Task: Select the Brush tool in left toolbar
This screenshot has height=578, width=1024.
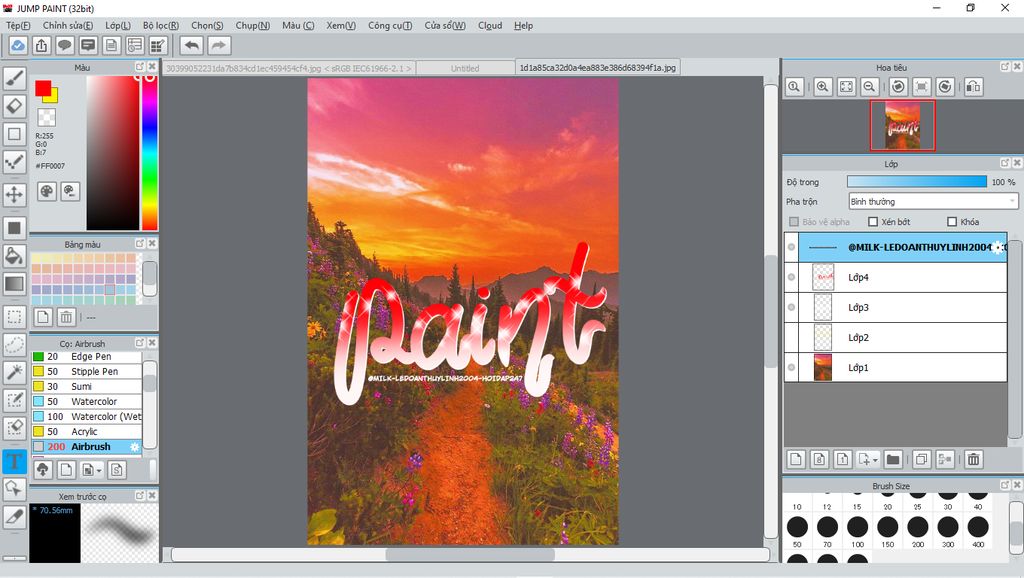Action: pos(14,78)
